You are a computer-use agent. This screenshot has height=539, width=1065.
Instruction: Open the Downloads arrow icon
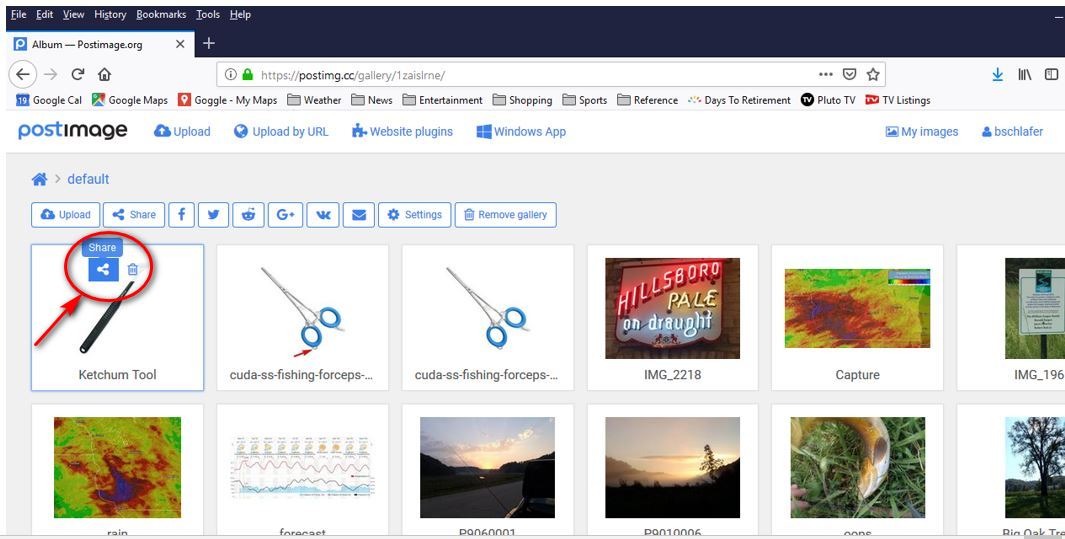tap(997, 74)
